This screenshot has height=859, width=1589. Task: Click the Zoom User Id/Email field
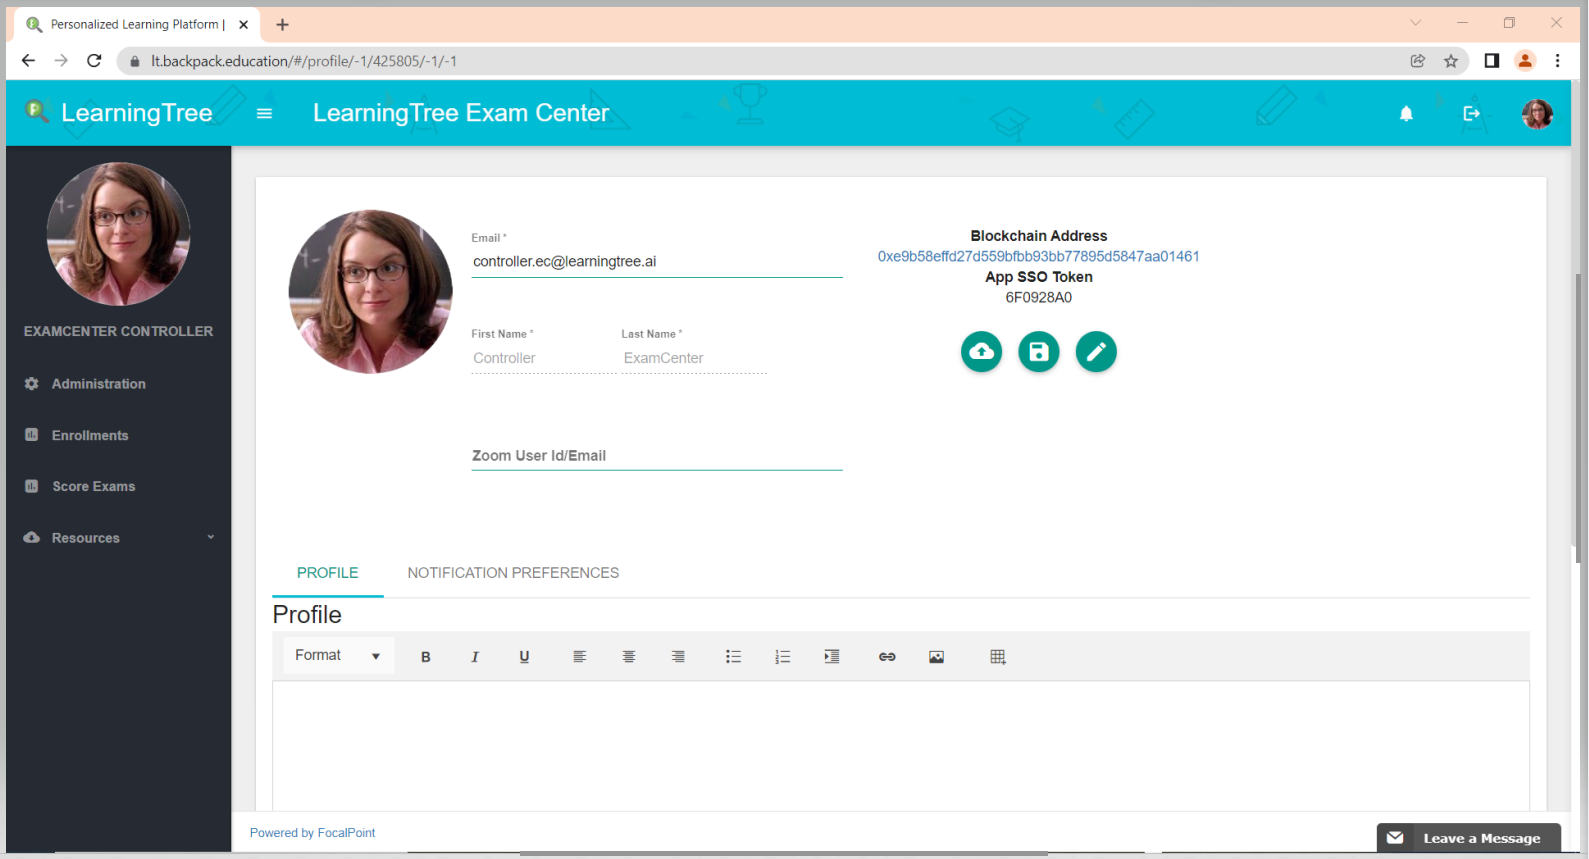pos(656,456)
